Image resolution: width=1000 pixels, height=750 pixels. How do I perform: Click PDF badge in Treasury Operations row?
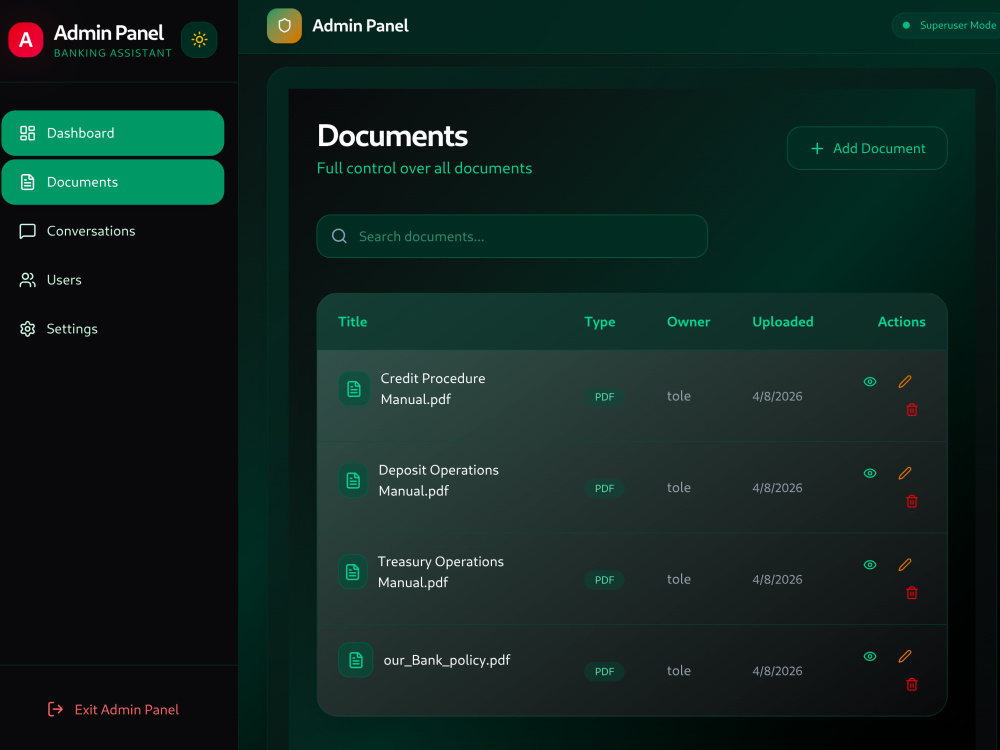coord(604,580)
